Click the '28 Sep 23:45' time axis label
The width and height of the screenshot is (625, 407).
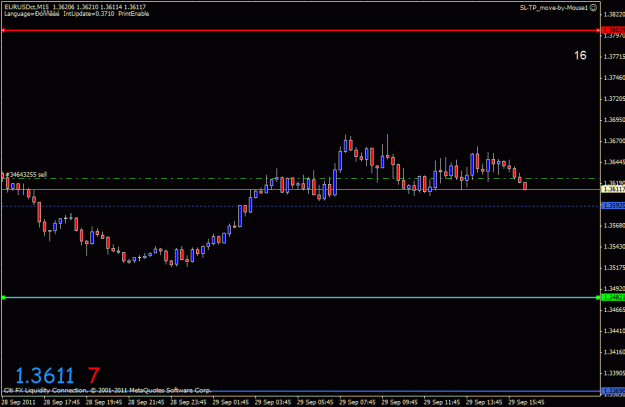pos(188,402)
